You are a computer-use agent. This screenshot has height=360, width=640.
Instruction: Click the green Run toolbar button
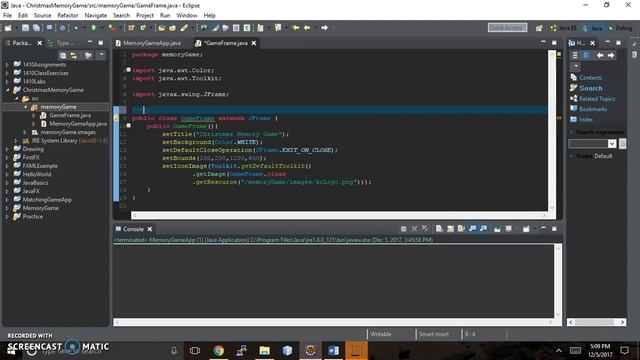click(94, 28)
